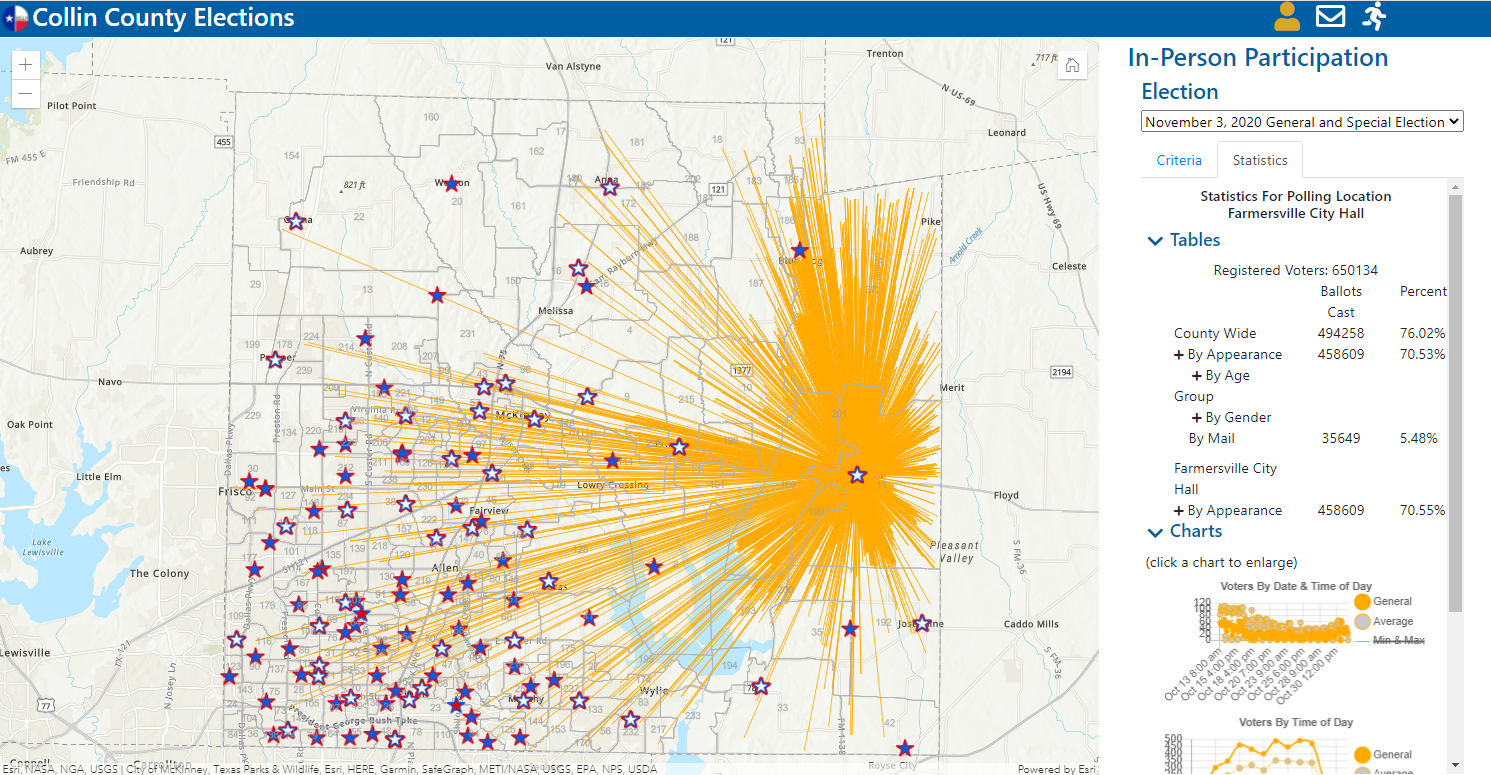The image size is (1491, 775).
Task: Select the polling star near Royse City
Action: pyautogui.click(x=905, y=748)
